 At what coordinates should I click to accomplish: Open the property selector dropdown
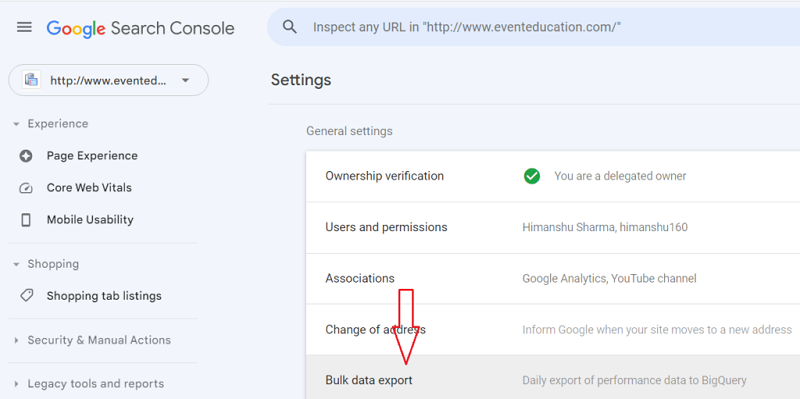click(x=109, y=80)
